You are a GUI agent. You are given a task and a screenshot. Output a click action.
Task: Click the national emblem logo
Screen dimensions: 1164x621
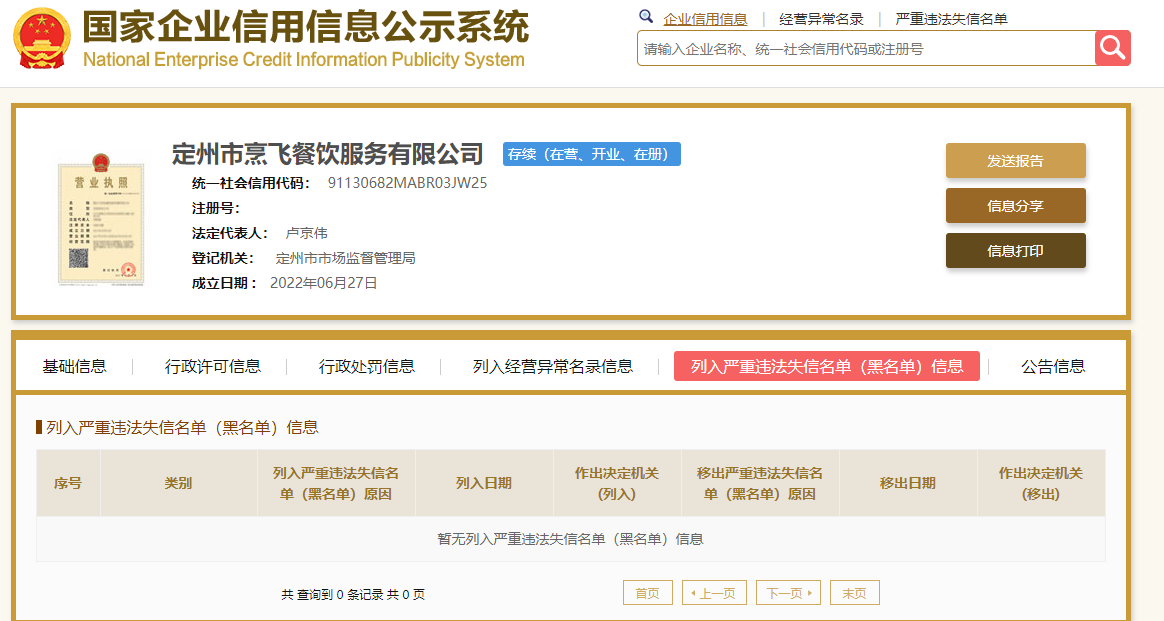(x=42, y=39)
